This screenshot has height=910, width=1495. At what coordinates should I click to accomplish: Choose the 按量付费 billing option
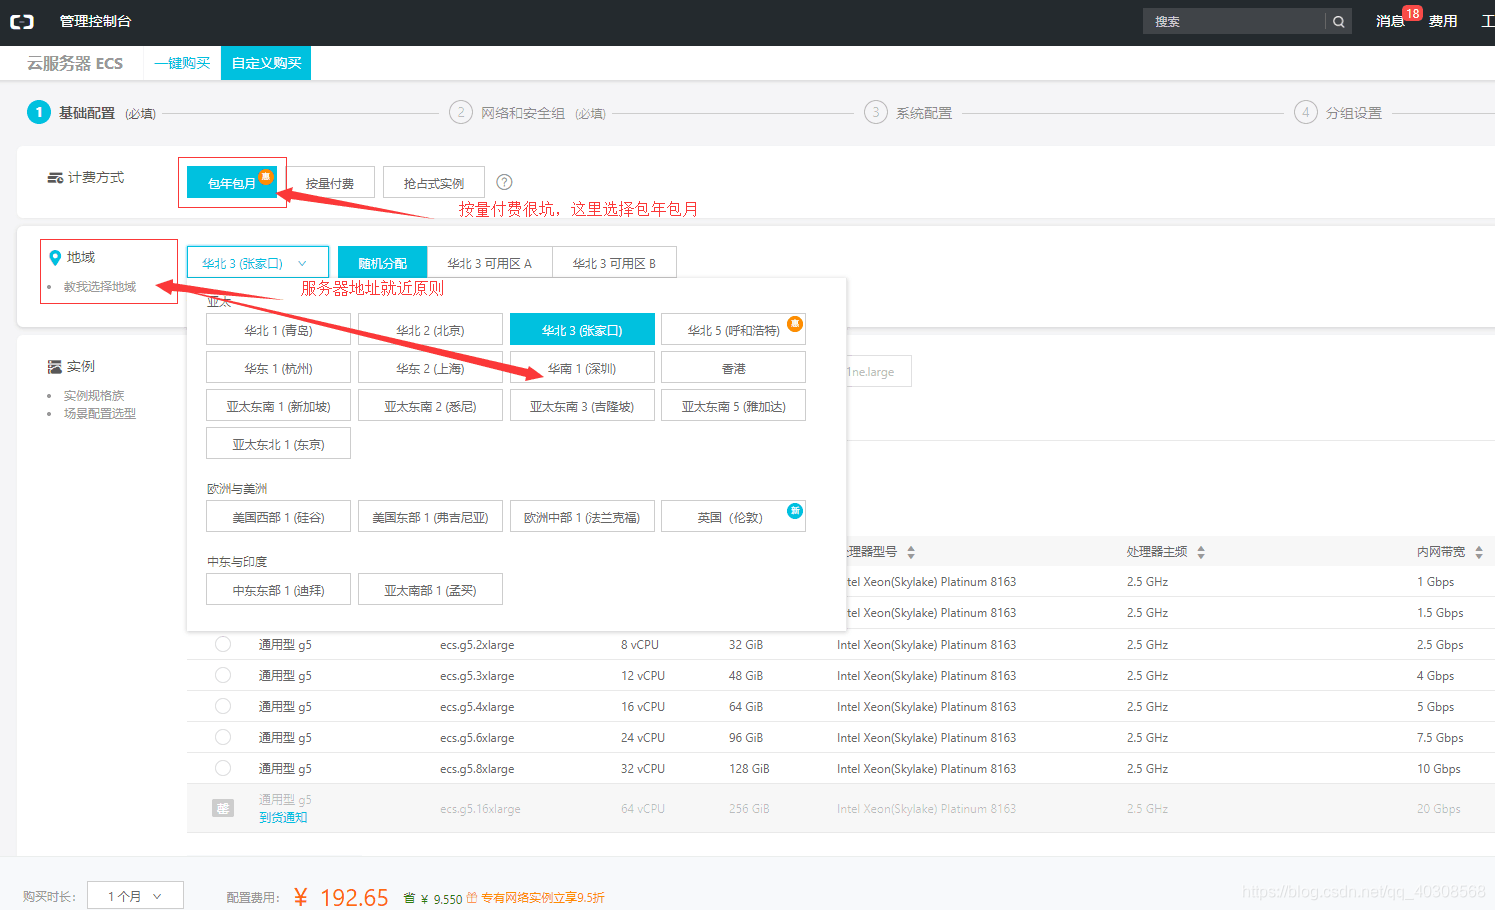(330, 182)
